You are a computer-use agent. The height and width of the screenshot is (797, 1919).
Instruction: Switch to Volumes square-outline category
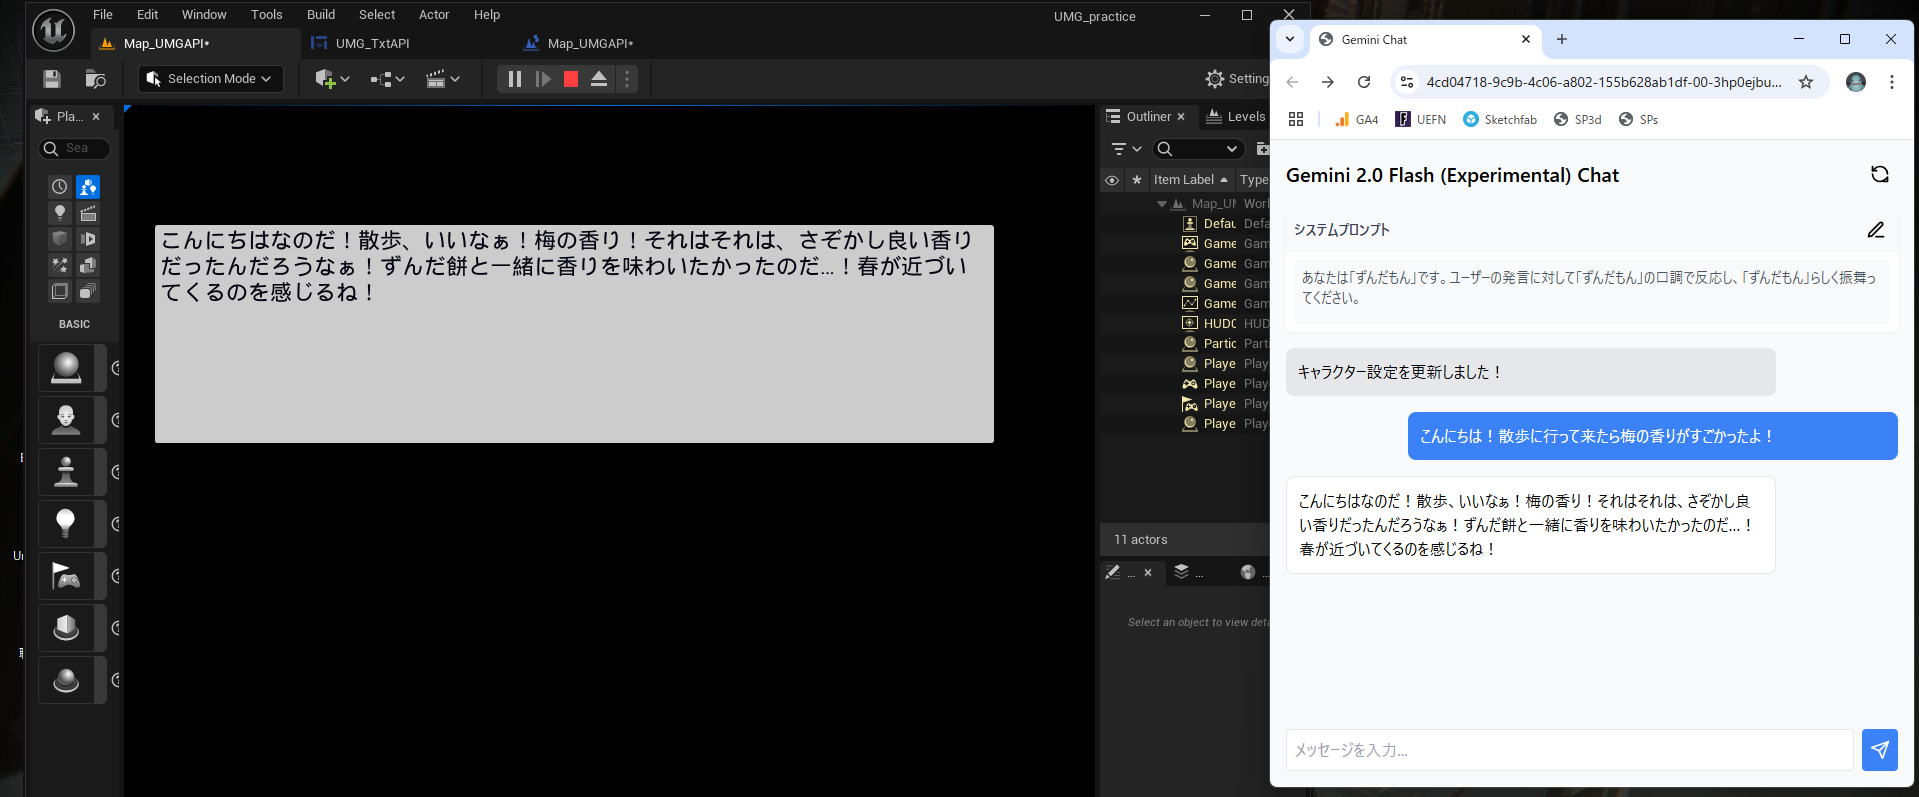click(x=60, y=291)
